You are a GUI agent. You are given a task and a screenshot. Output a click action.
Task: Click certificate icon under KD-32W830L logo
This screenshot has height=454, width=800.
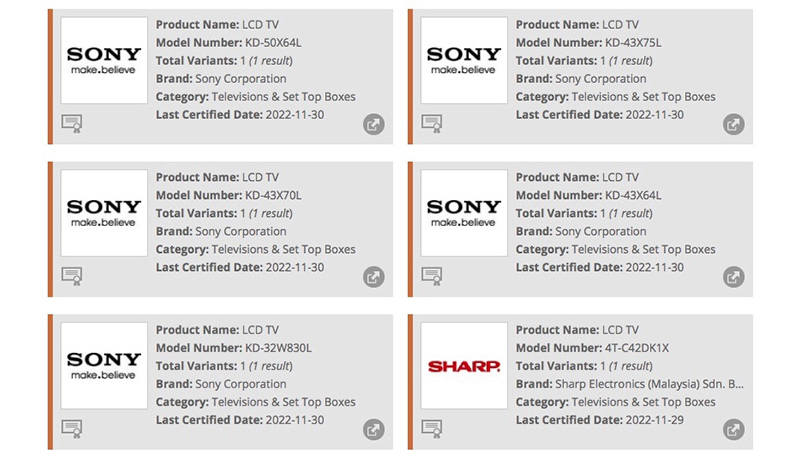pos(72,428)
